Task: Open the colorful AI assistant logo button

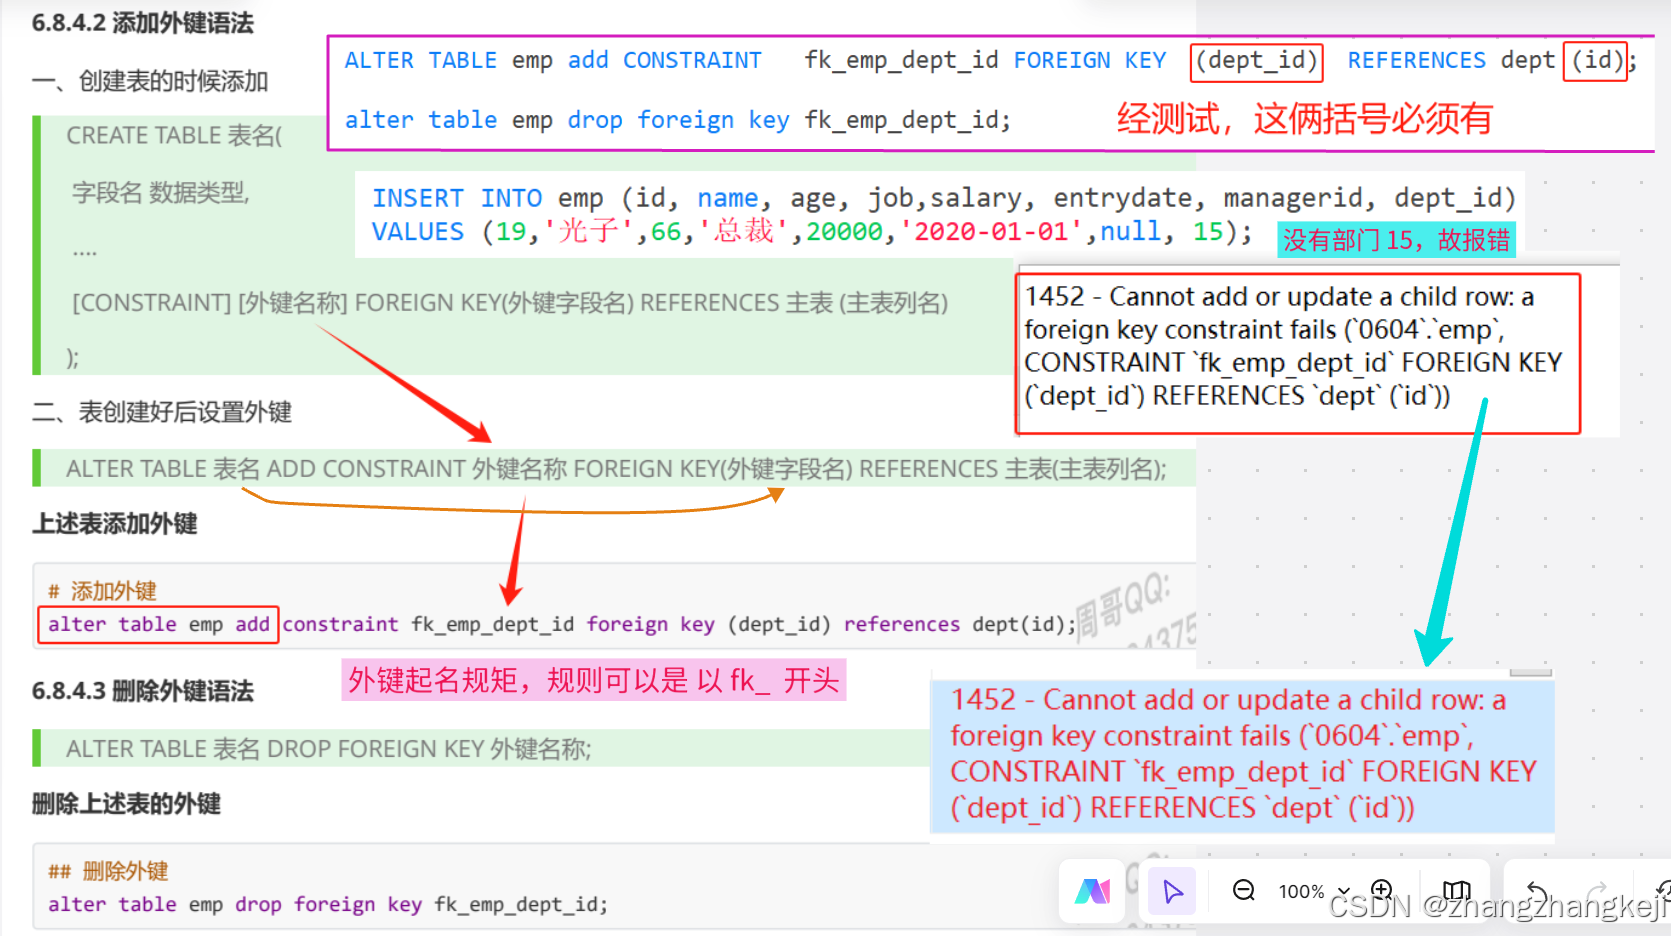Action: click(x=1092, y=890)
